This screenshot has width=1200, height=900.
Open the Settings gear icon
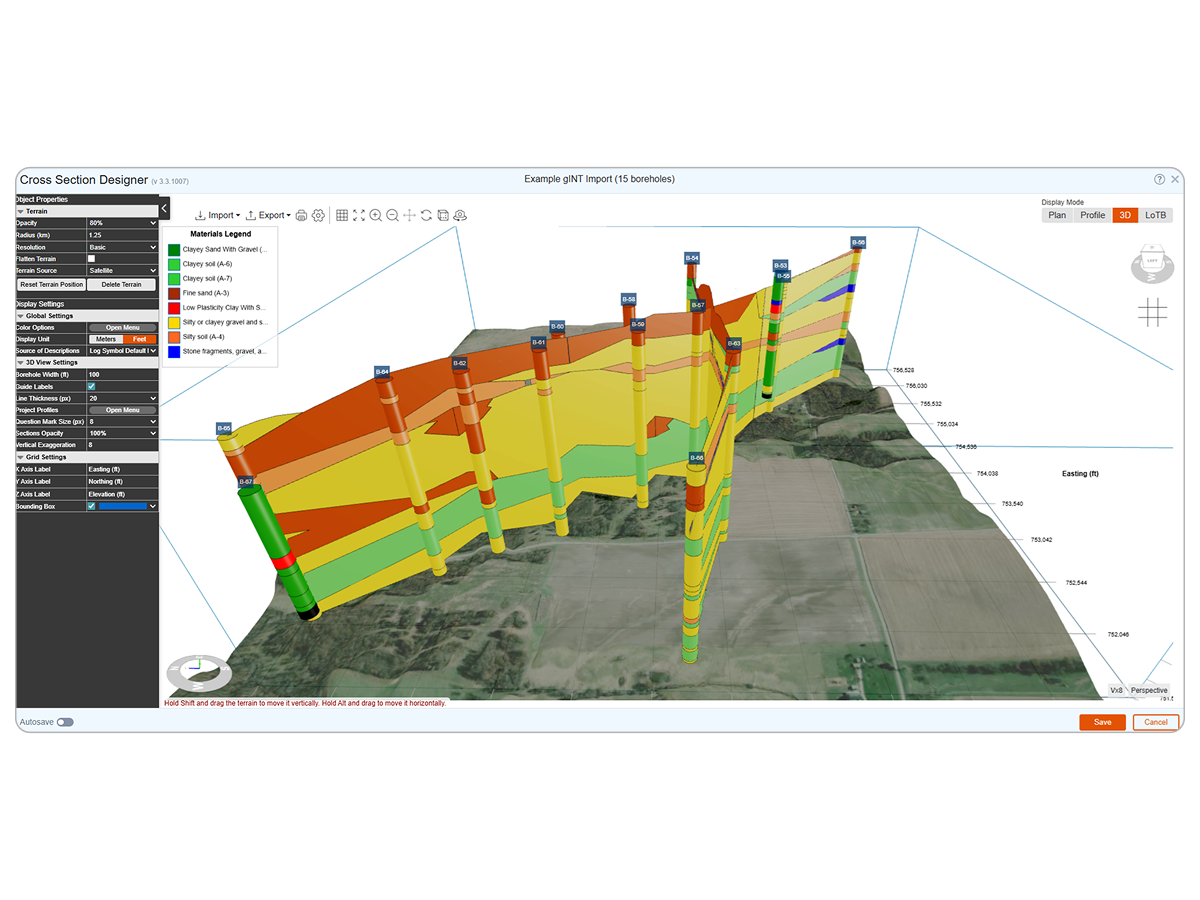click(x=318, y=215)
